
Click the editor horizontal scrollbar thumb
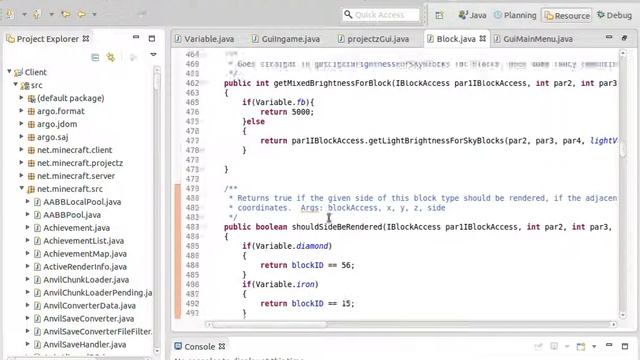click(269, 324)
